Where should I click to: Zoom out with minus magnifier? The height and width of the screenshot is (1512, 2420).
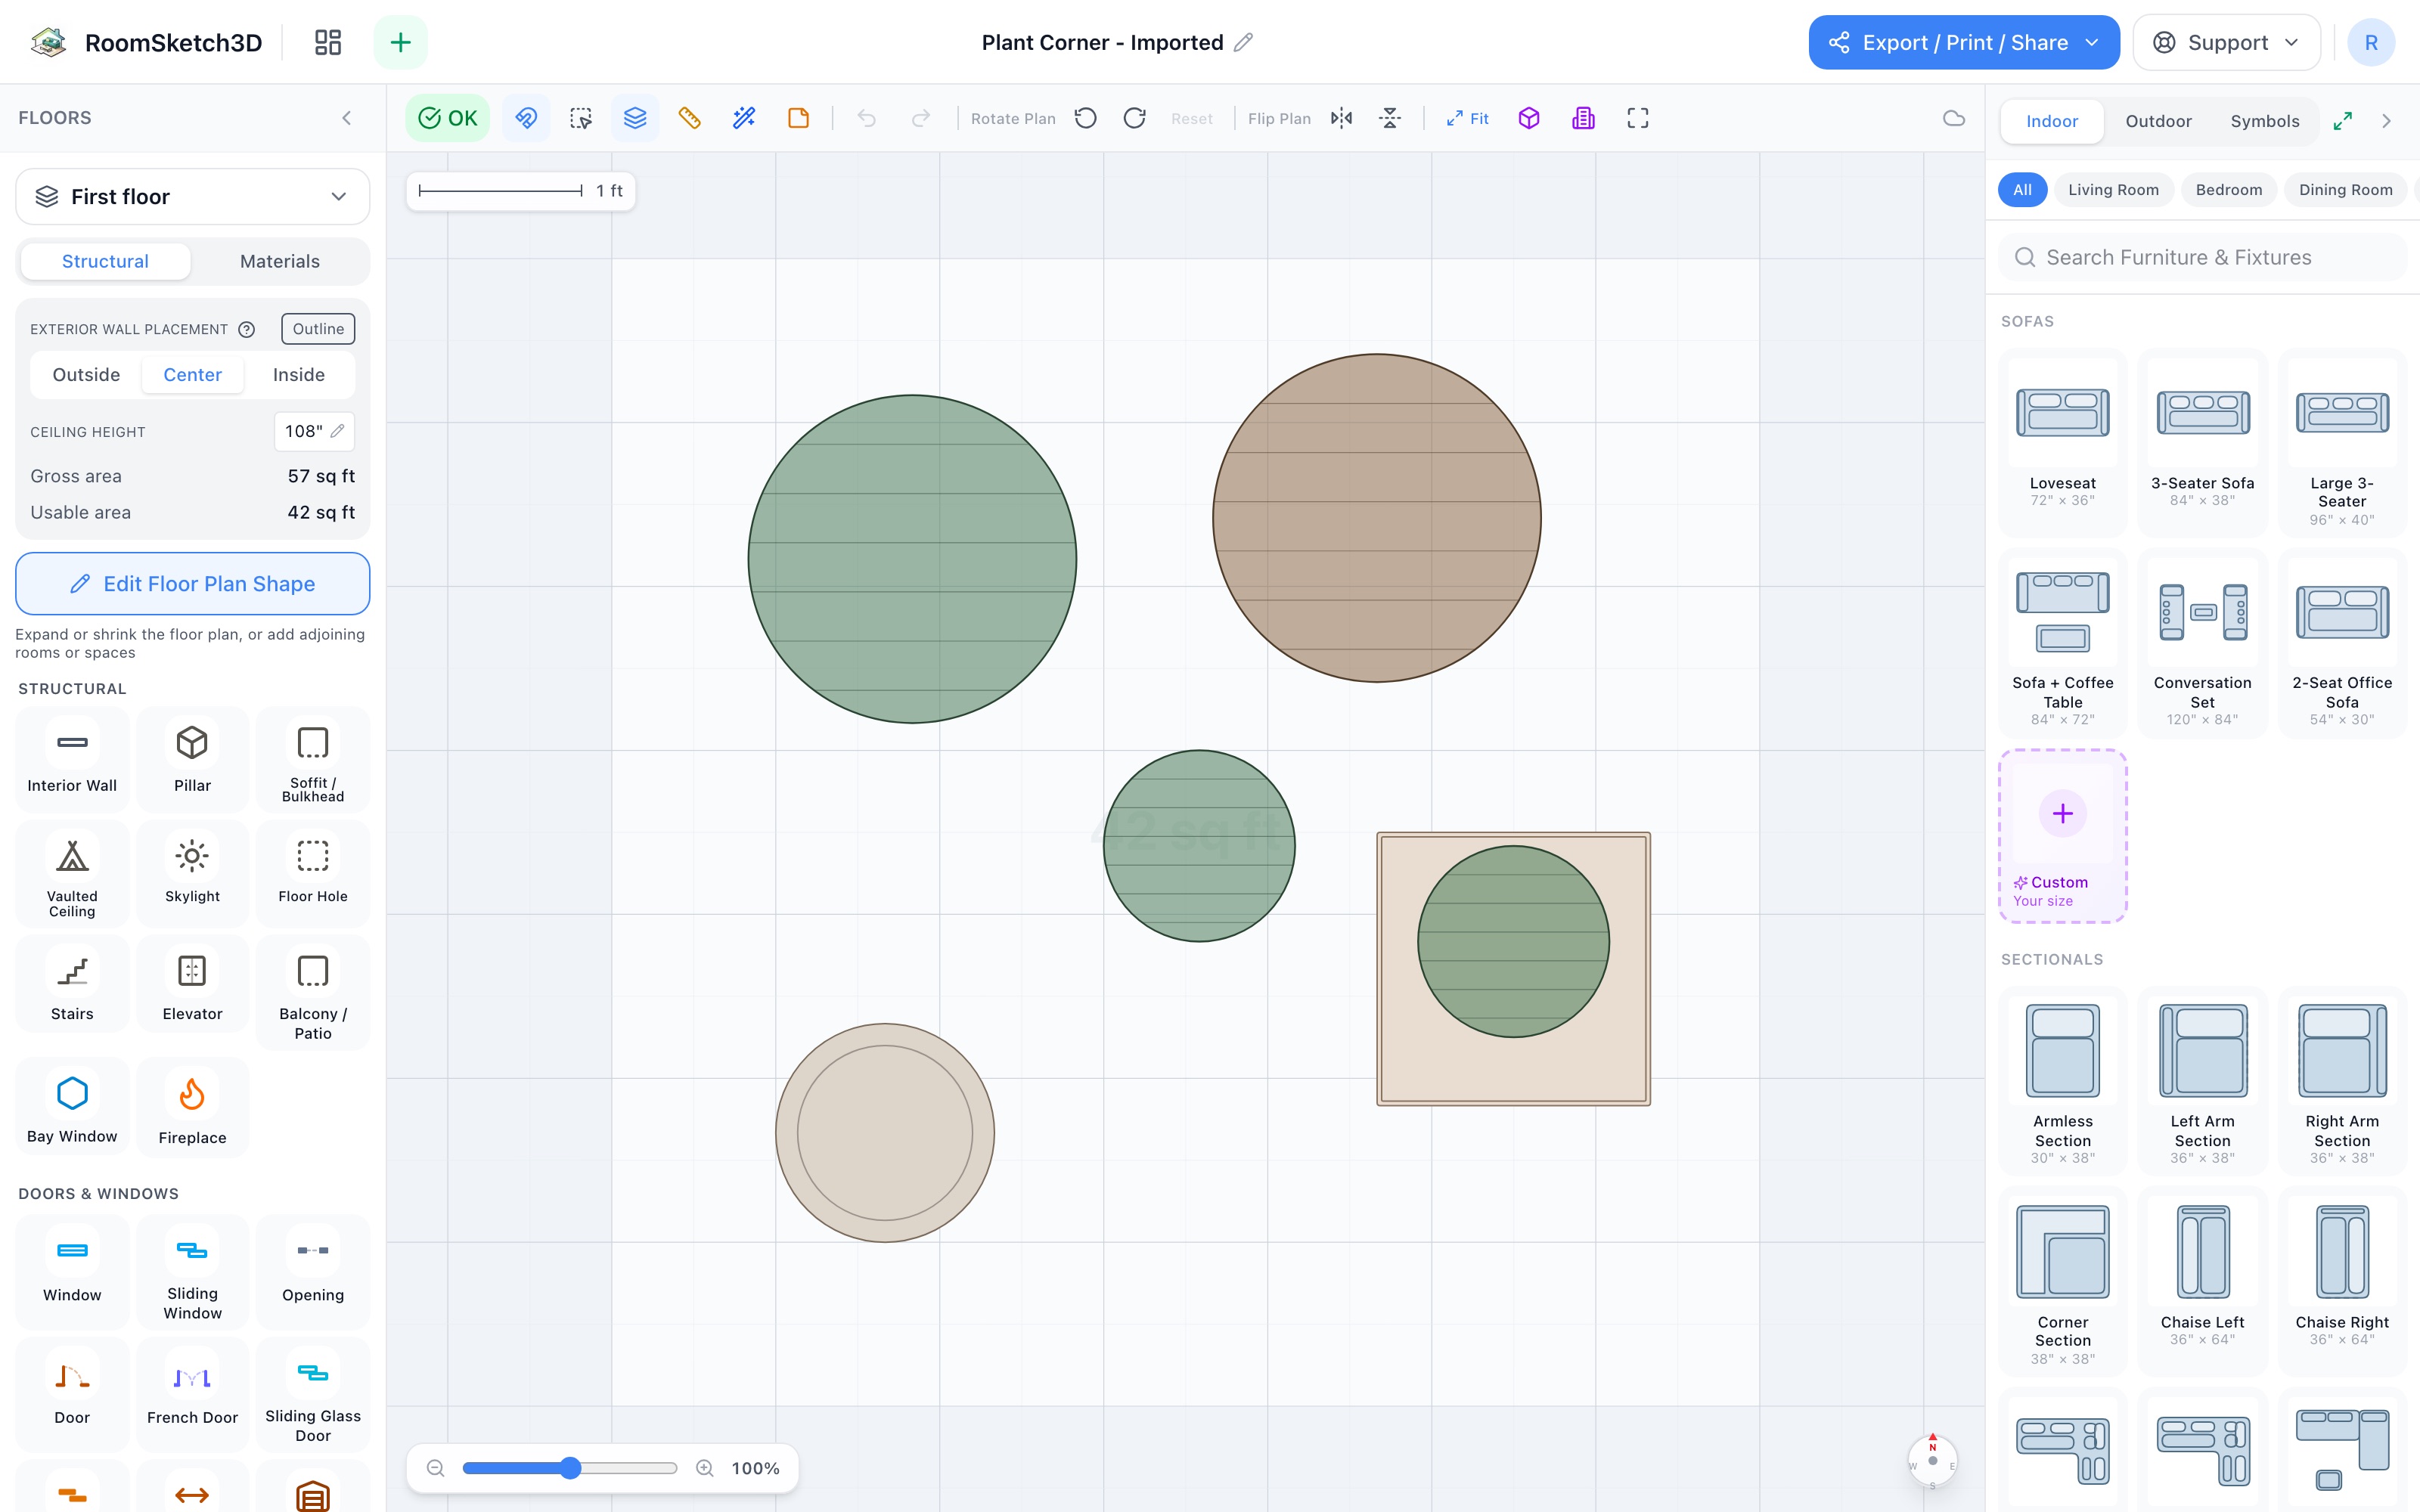(435, 1468)
